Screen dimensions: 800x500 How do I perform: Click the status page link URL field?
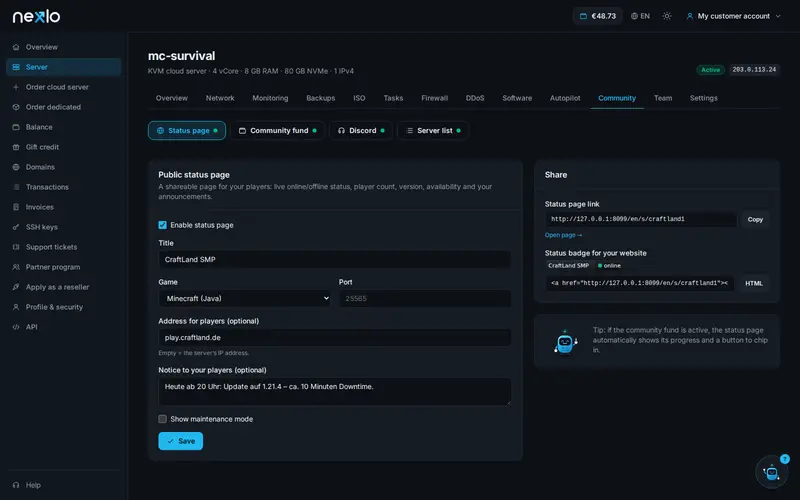pos(641,219)
